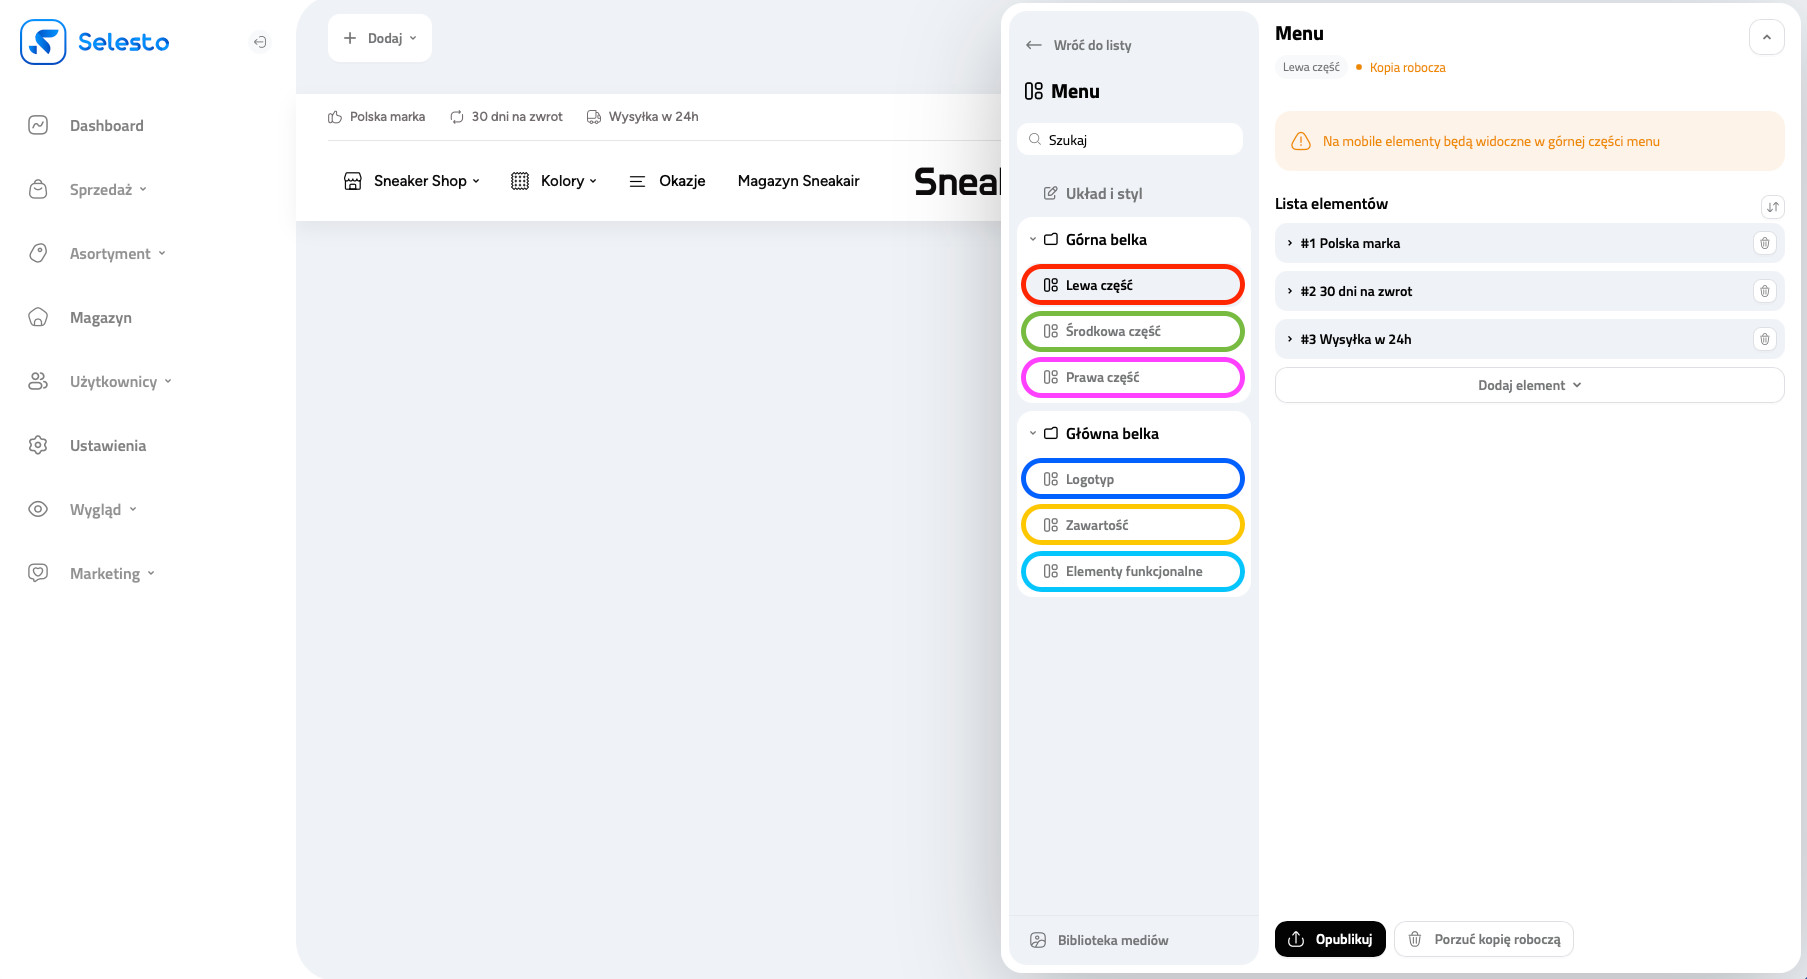Collapse panel using top-right chevron button
Viewport: 1807px width, 979px height.
click(x=1766, y=38)
